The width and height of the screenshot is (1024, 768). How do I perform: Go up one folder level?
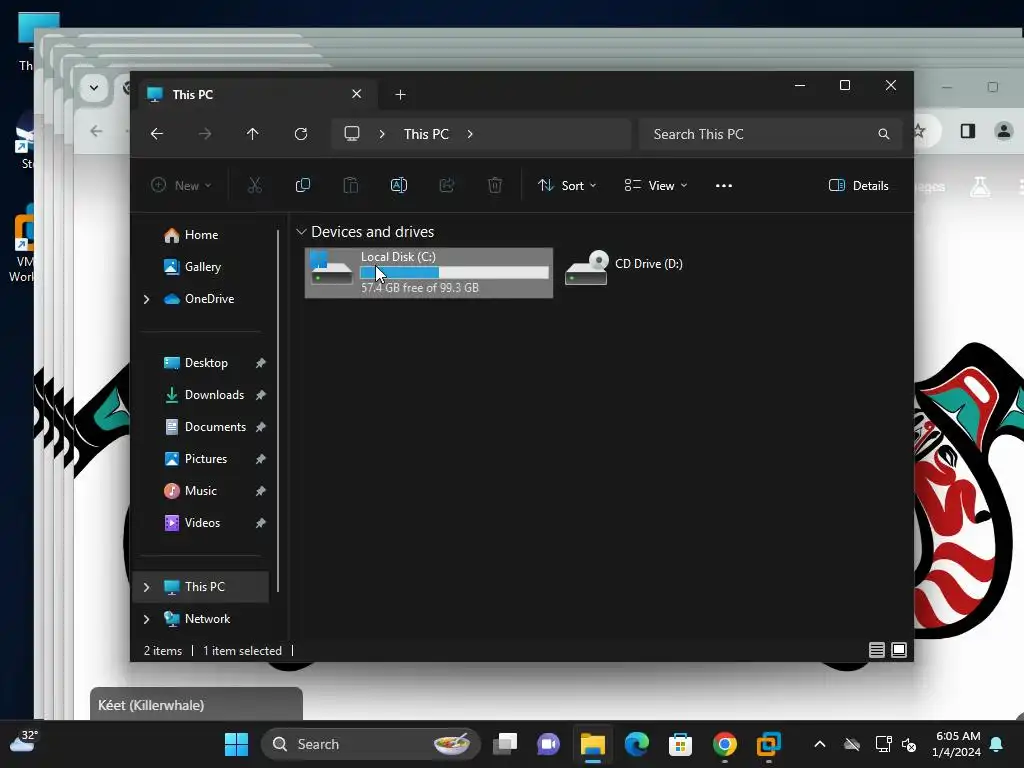[x=253, y=134]
